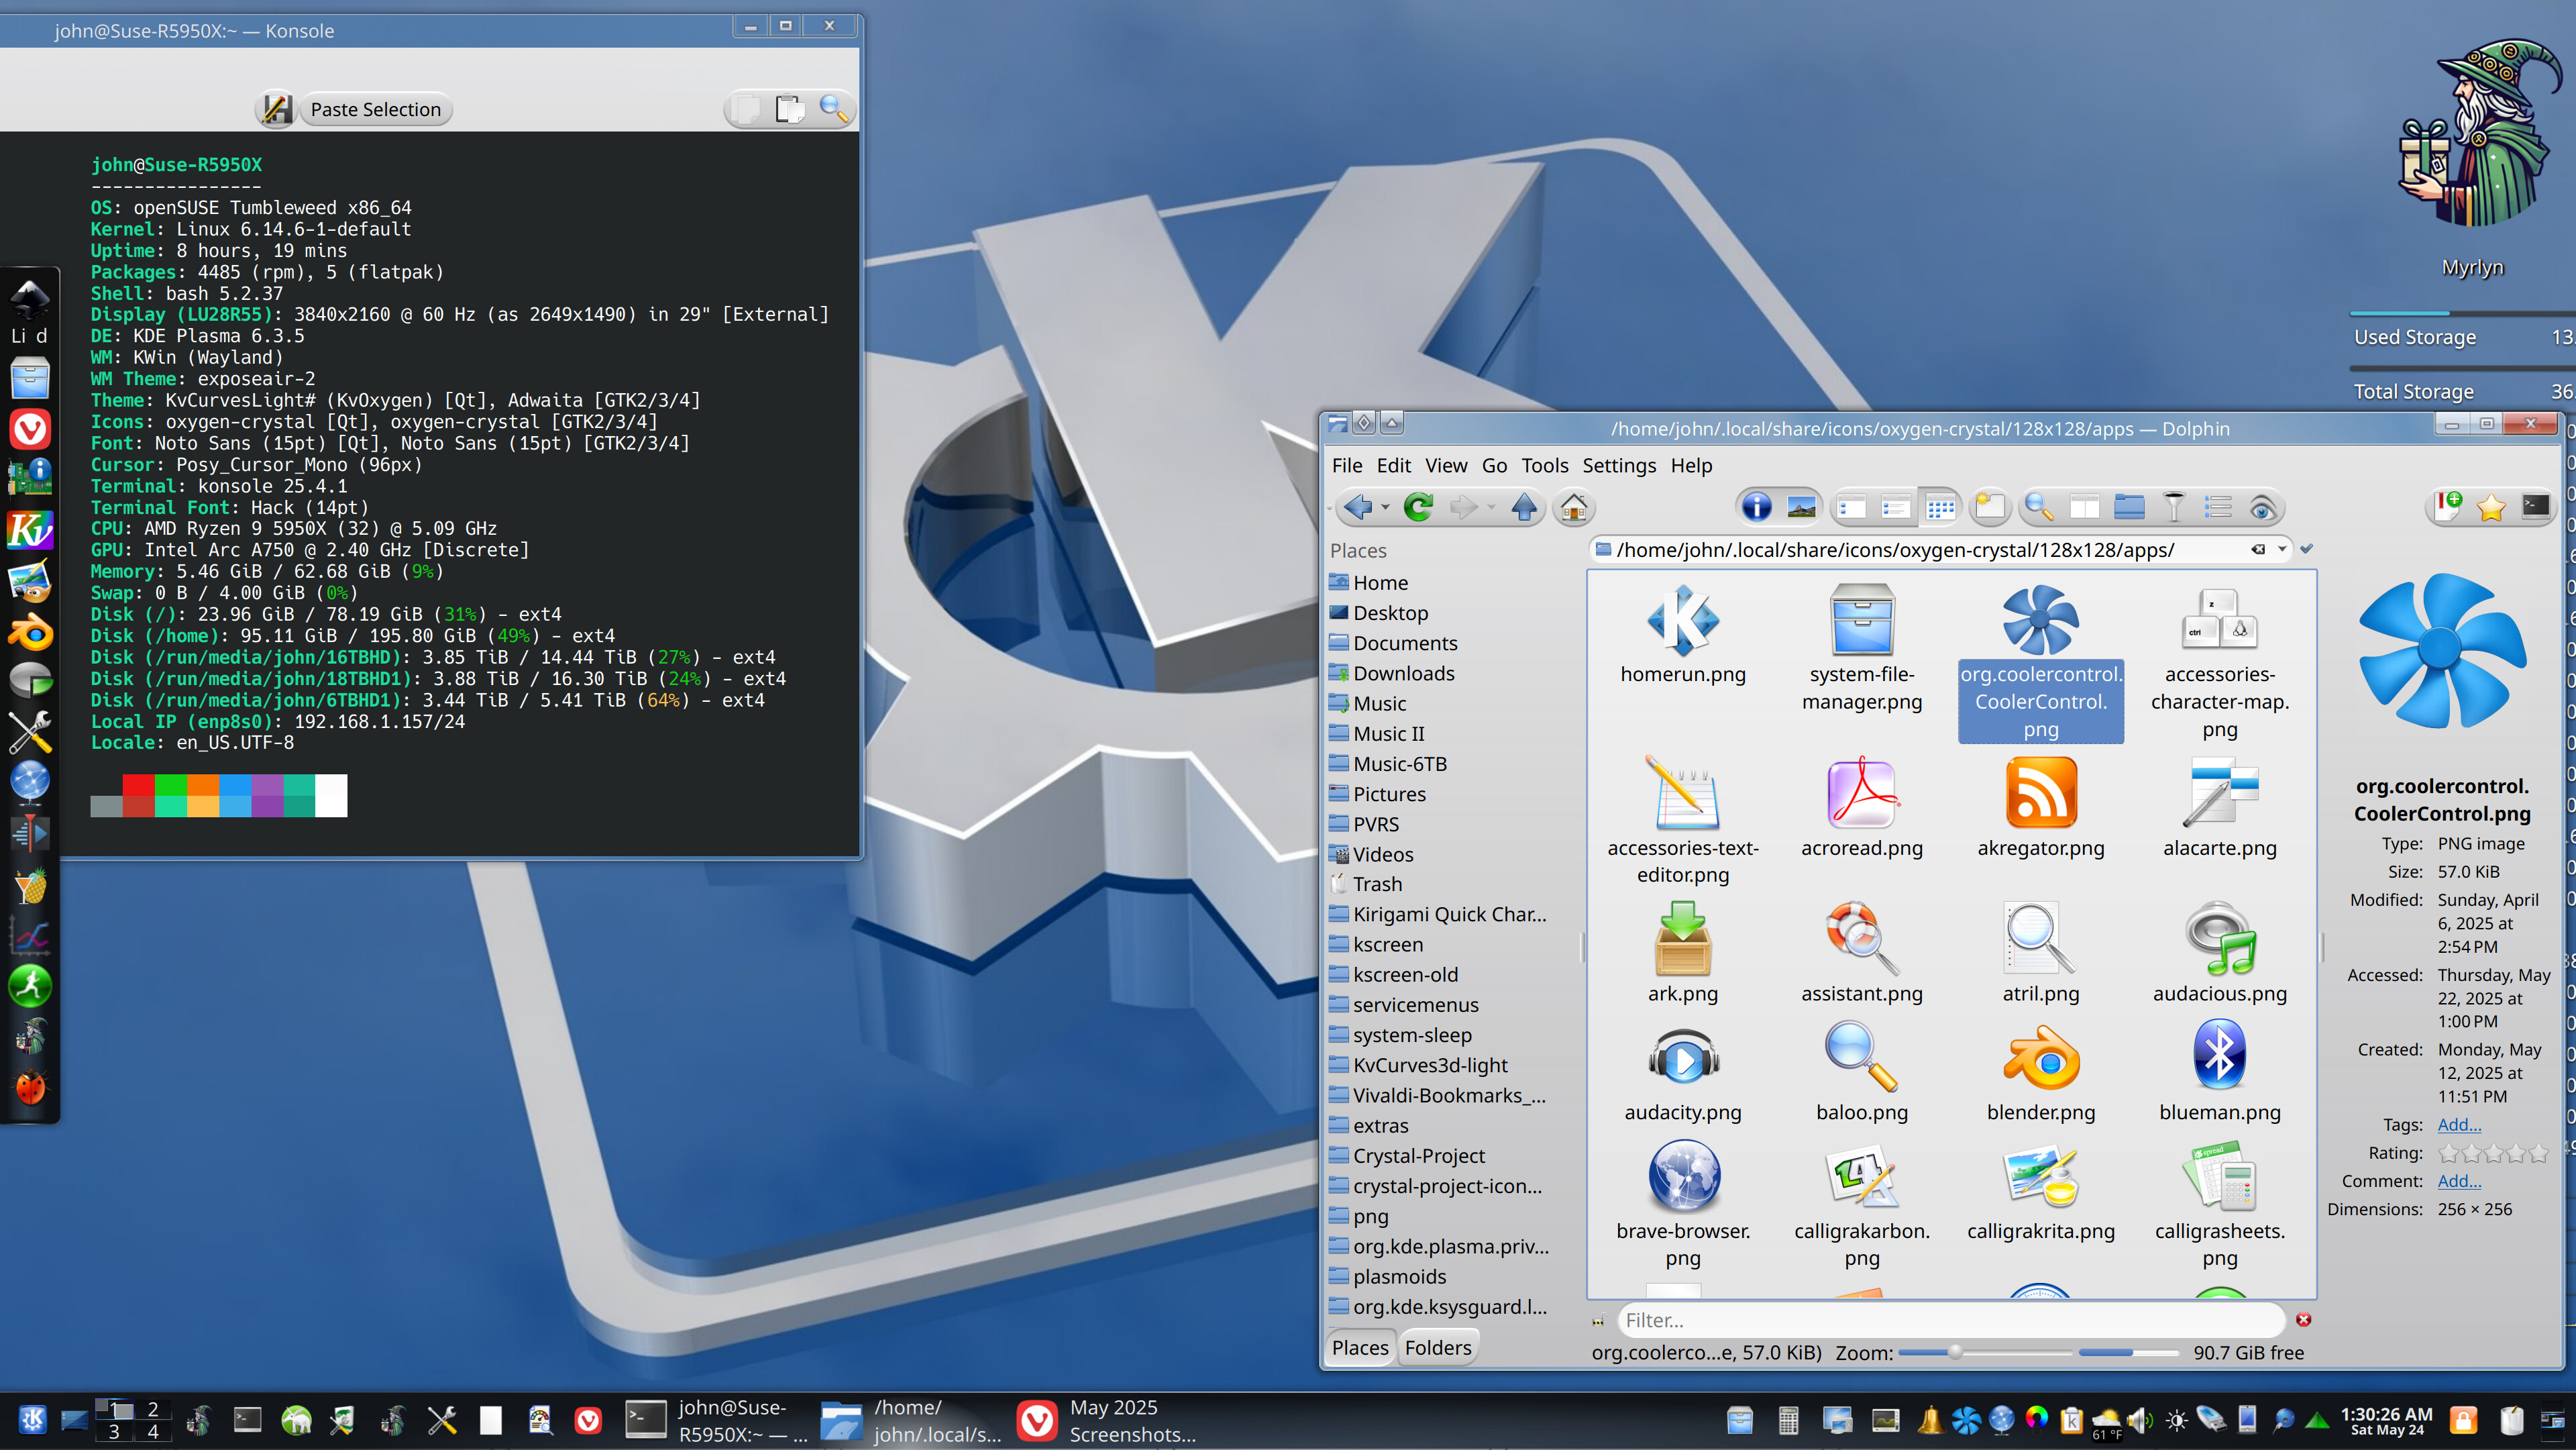Toggle hidden files eye icon
2576x1450 pixels.
(2262, 508)
